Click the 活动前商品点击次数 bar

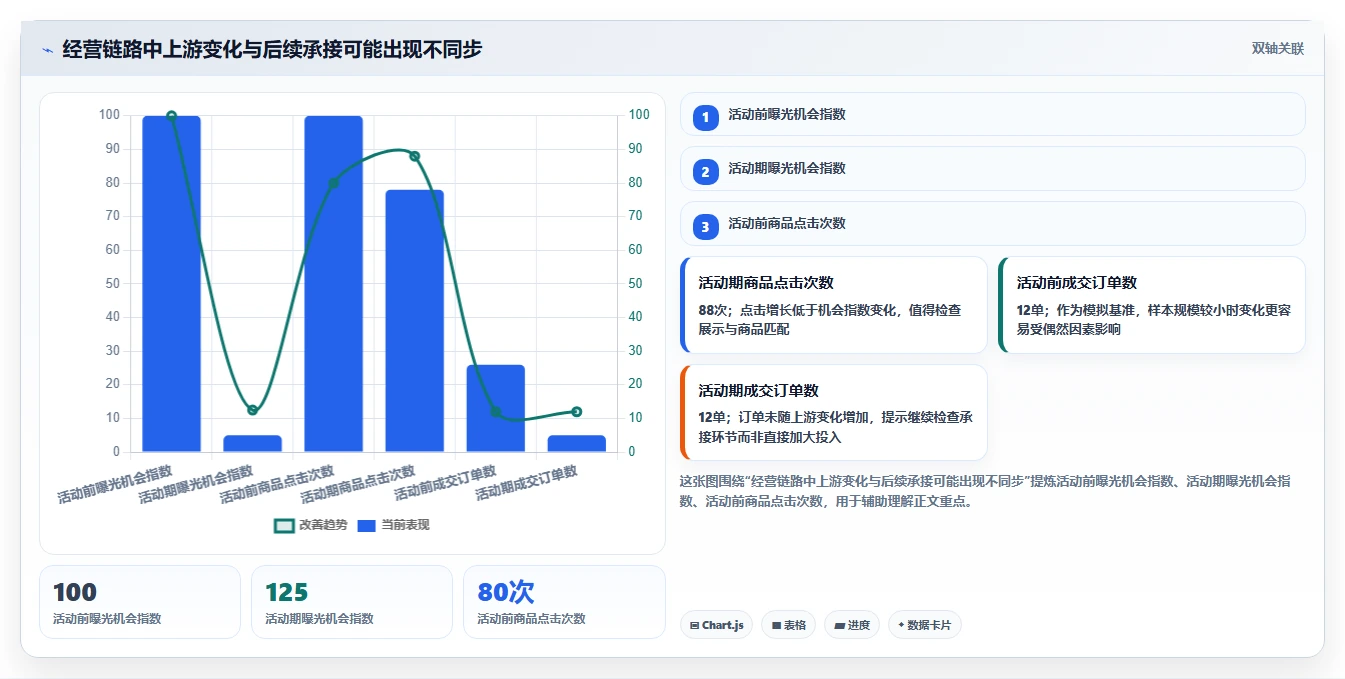coord(333,284)
